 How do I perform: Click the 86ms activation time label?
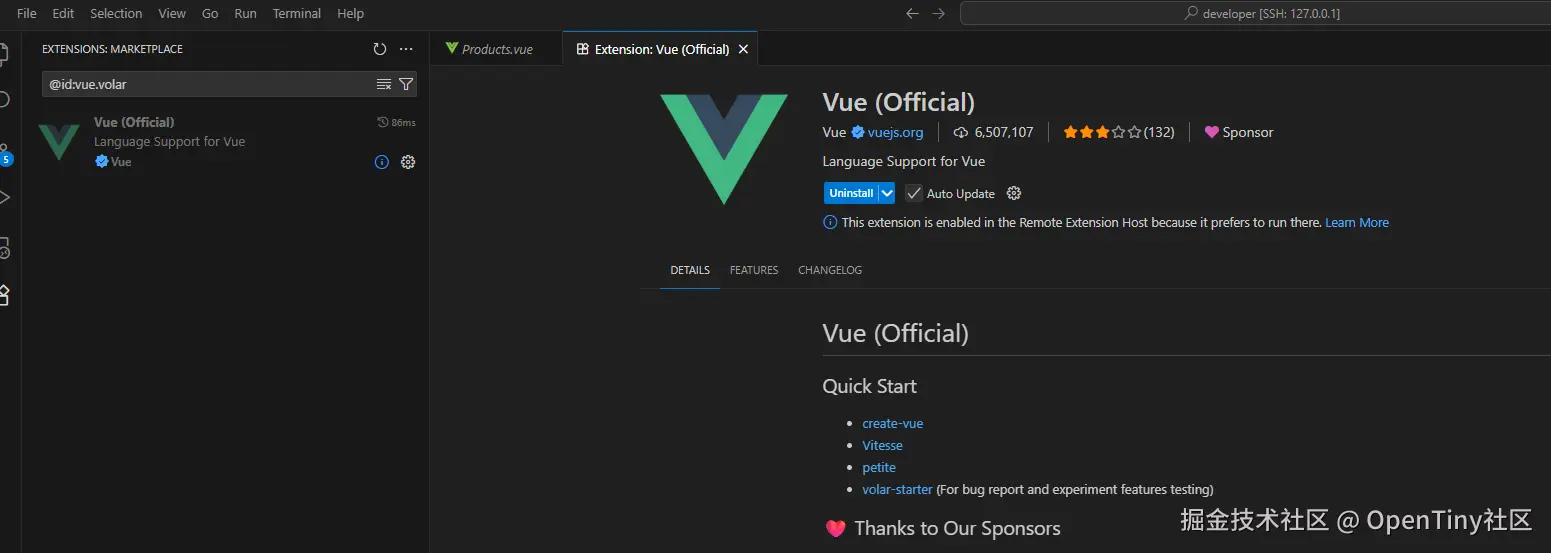pos(396,122)
